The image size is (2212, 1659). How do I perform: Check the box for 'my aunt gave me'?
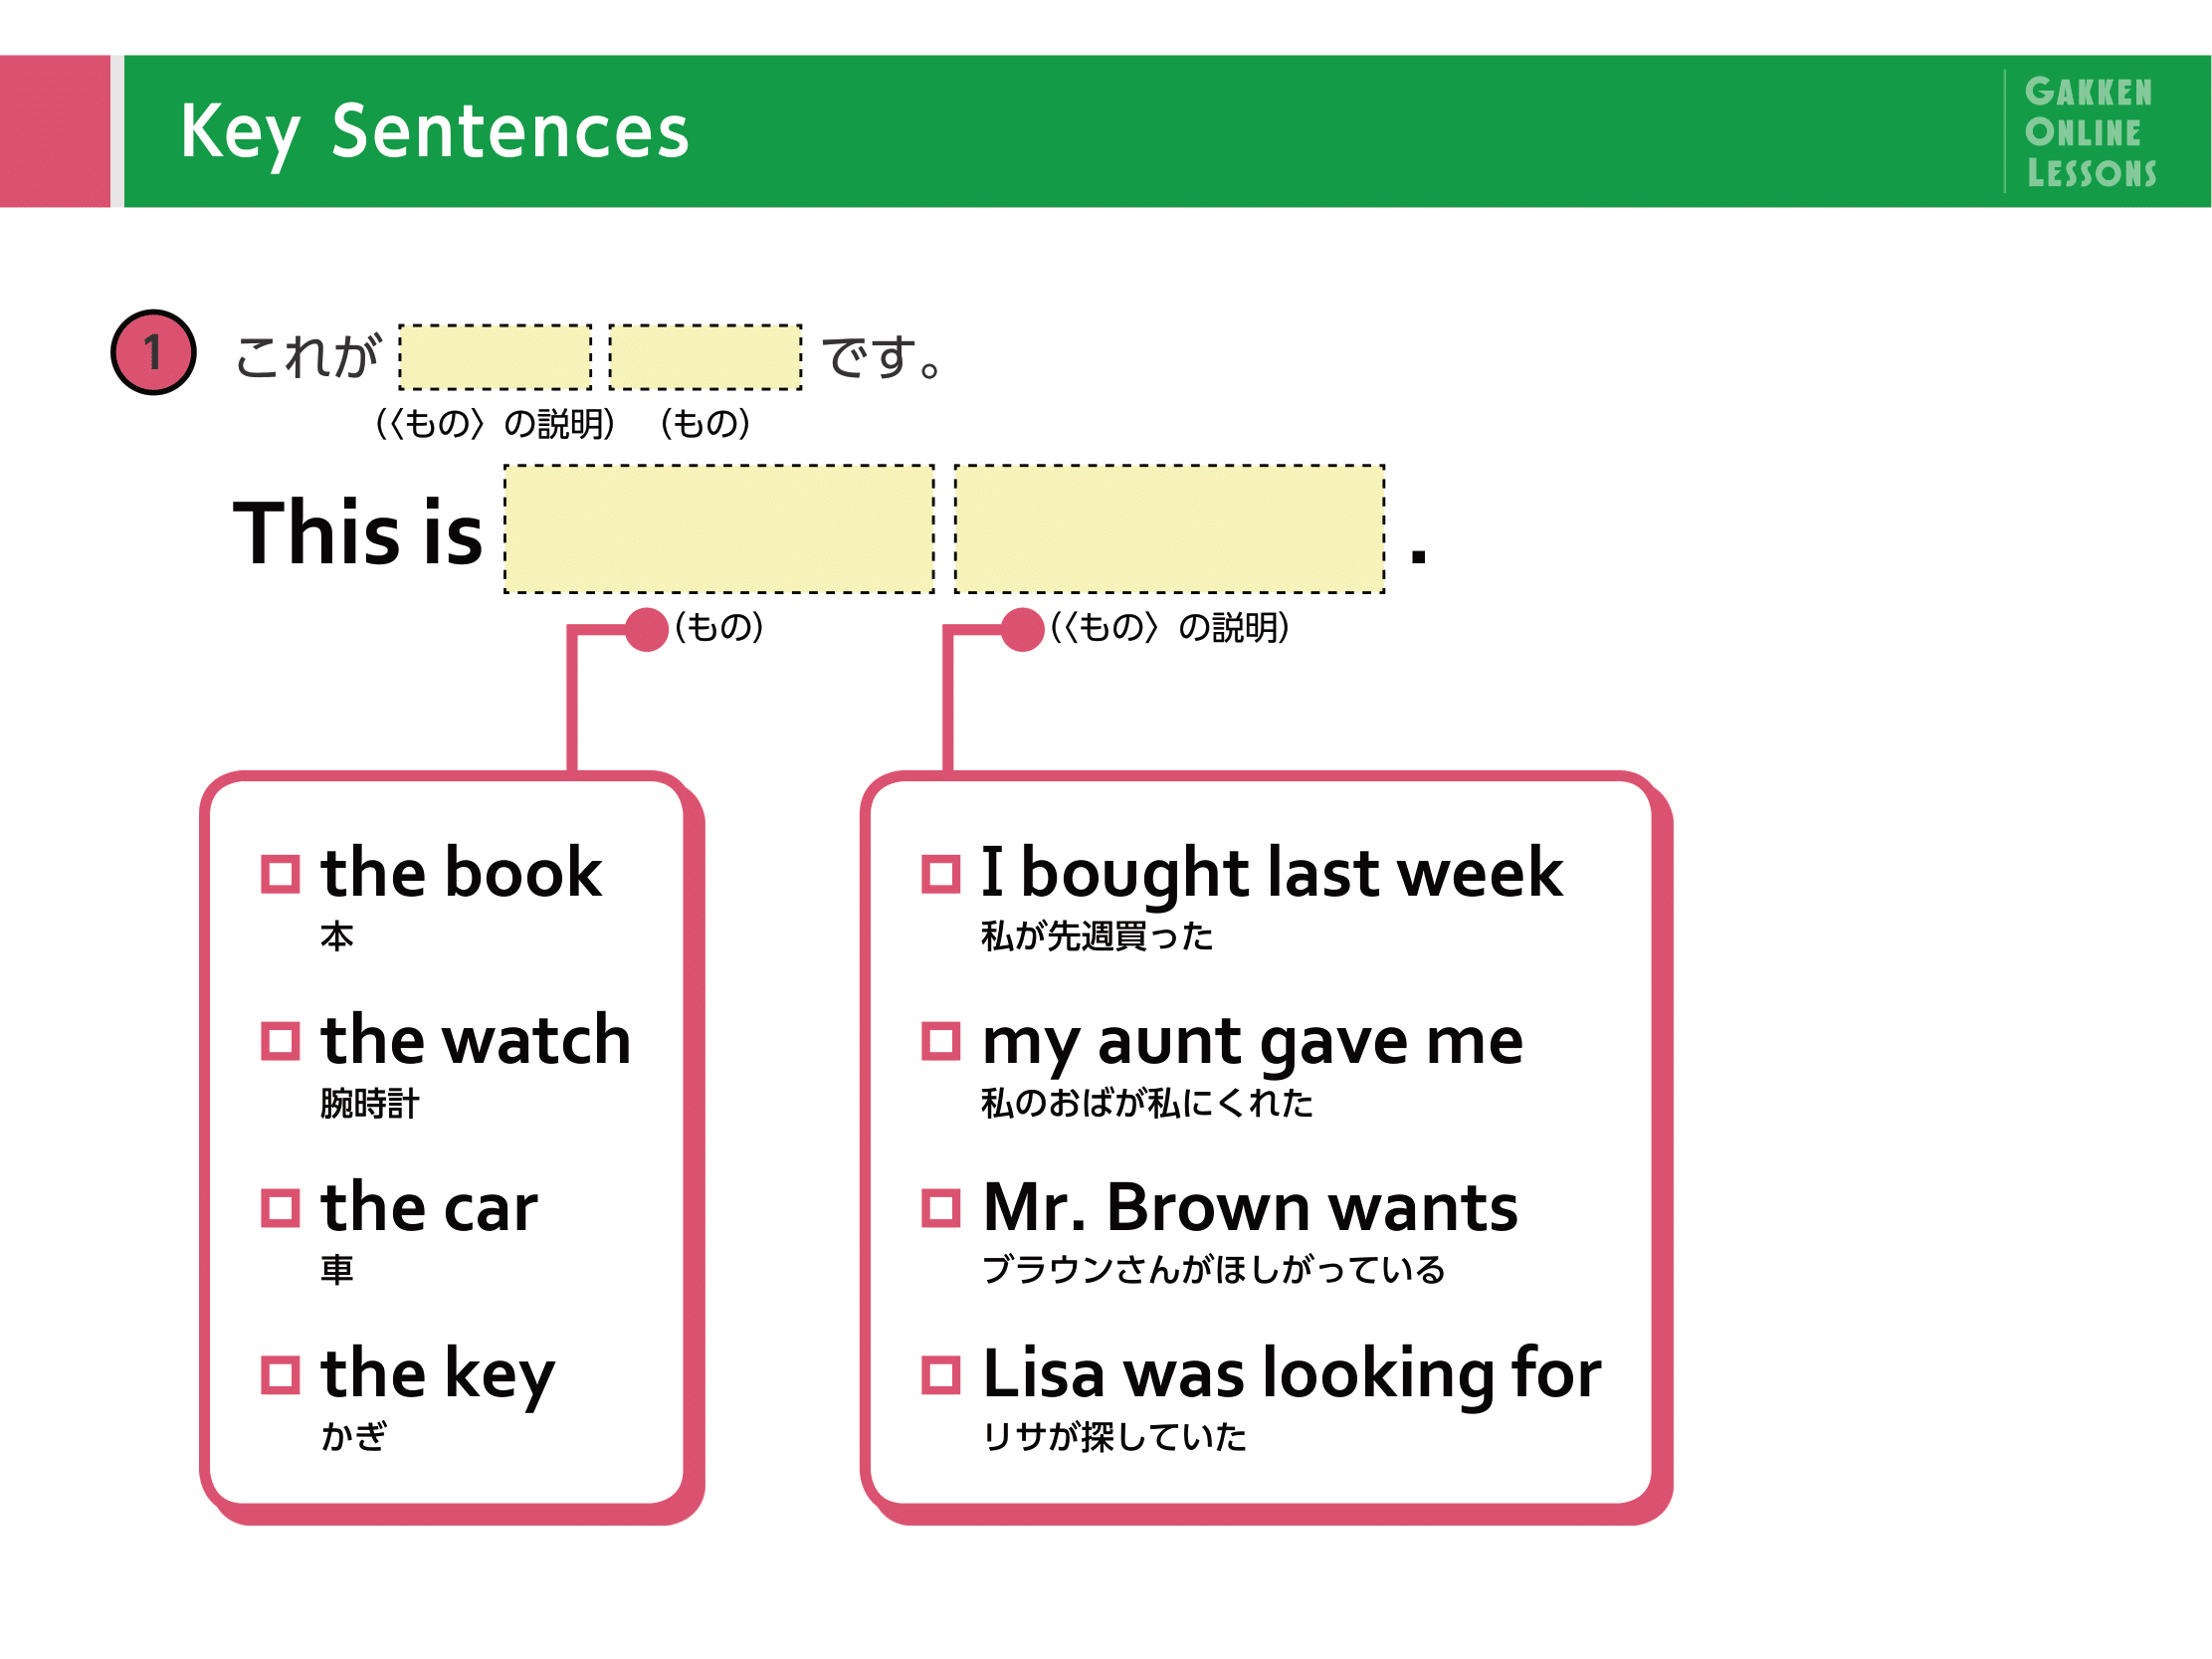coord(940,1040)
